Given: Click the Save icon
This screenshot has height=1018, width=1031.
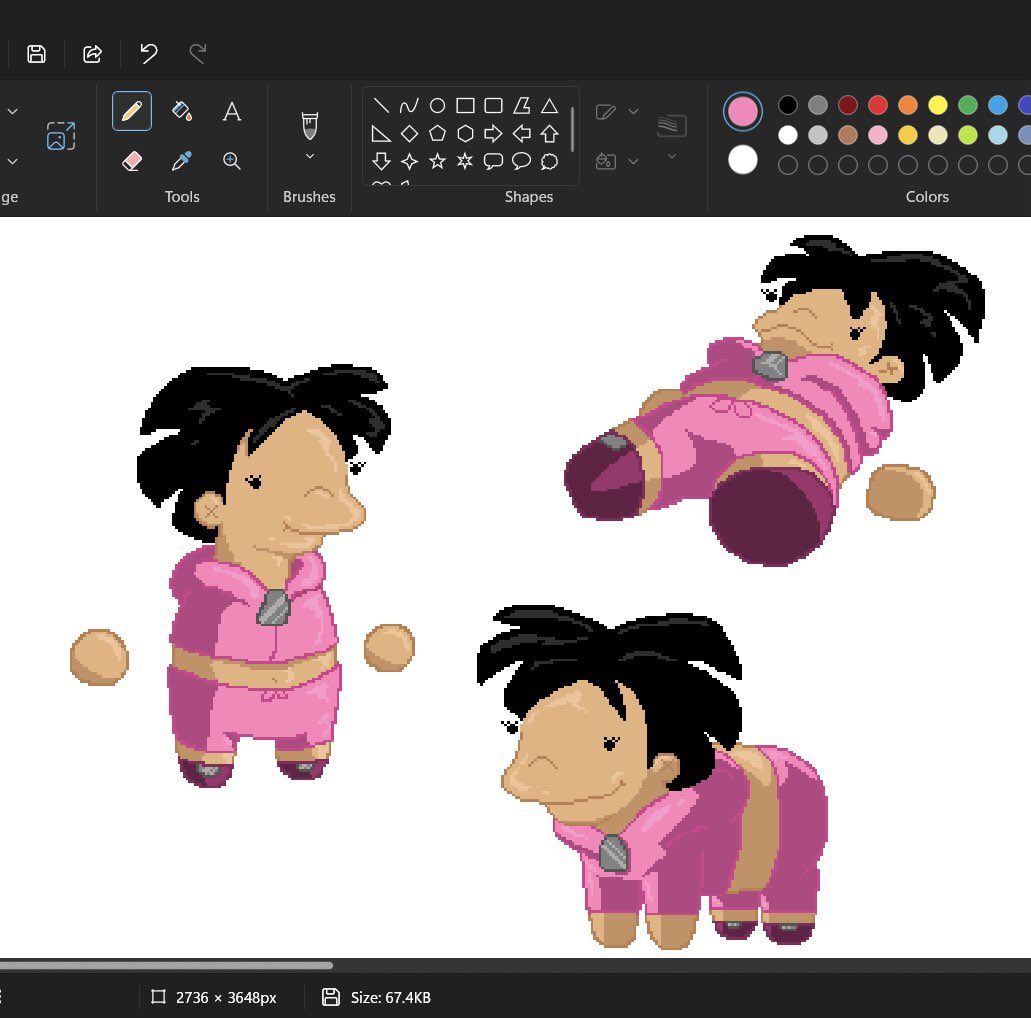Looking at the screenshot, I should tap(36, 53).
